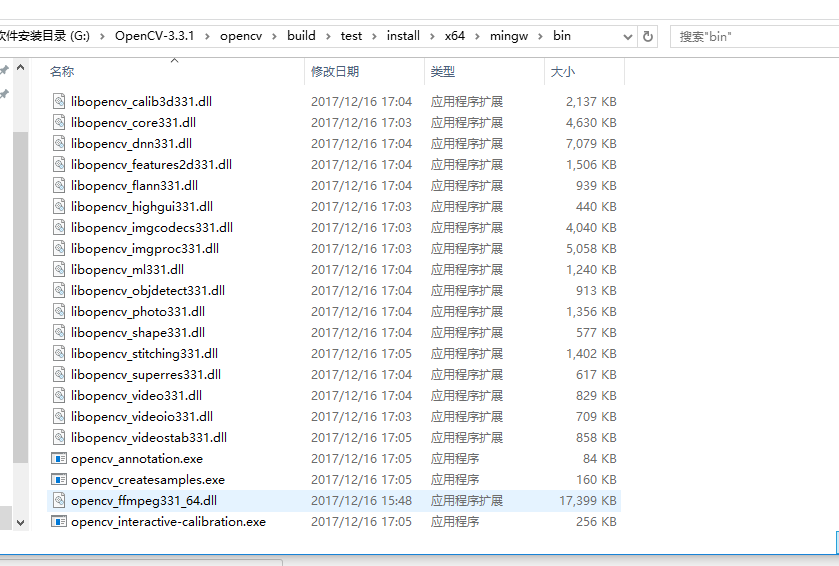Click the opencv_annotation.exe application icon
The height and width of the screenshot is (566, 839).
coord(59,458)
